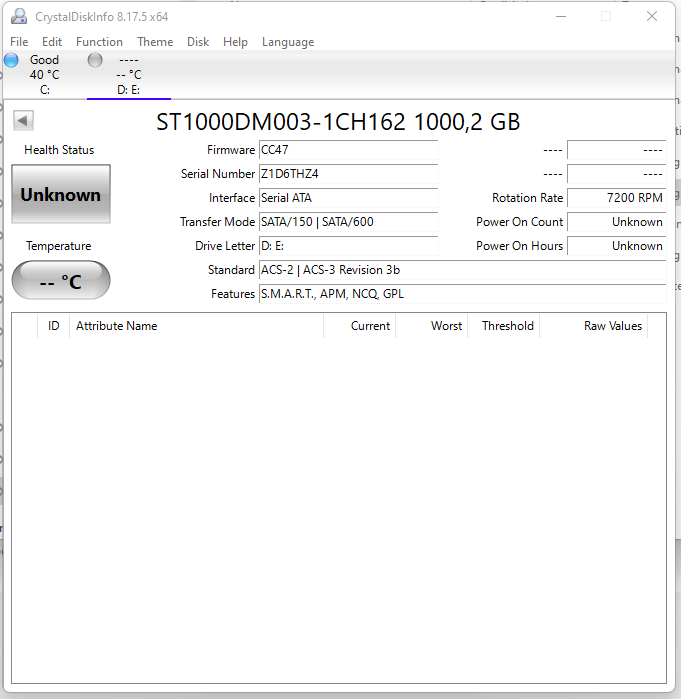
Task: Open the Edit menu
Action: coord(52,42)
